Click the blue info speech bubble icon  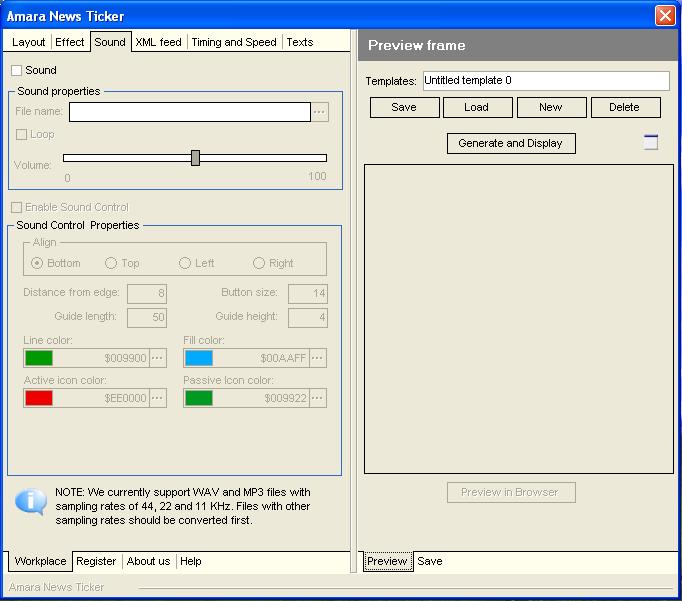click(30, 502)
